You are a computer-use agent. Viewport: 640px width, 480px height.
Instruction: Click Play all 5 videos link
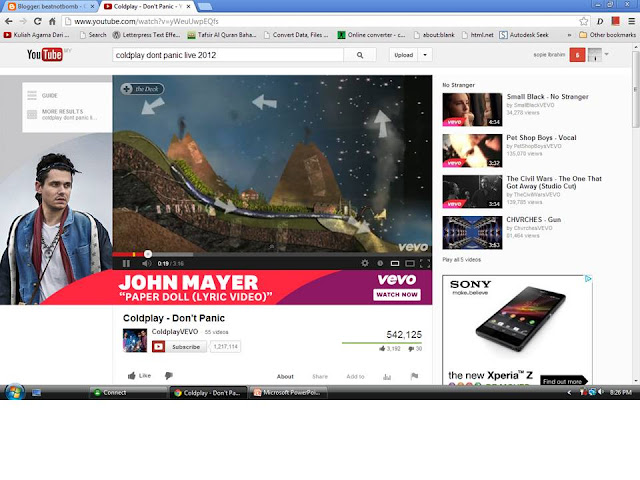462,260
